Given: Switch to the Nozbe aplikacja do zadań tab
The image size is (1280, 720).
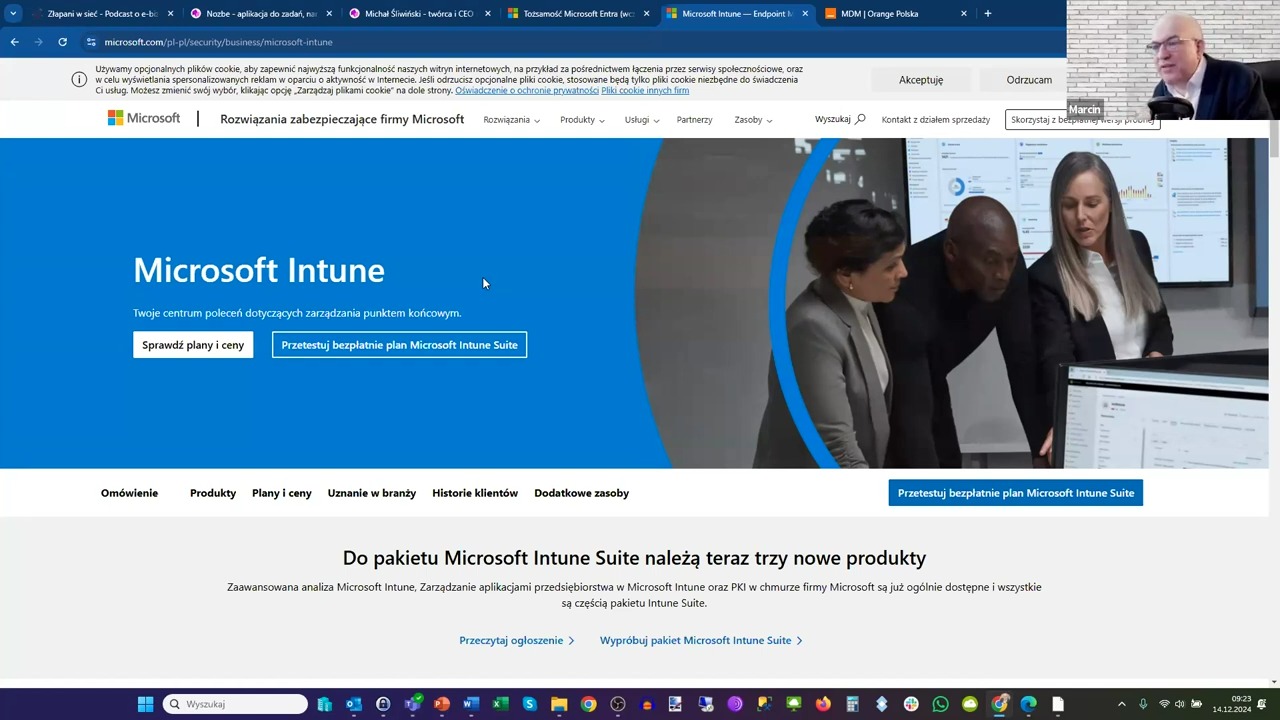Looking at the screenshot, I should 260,14.
